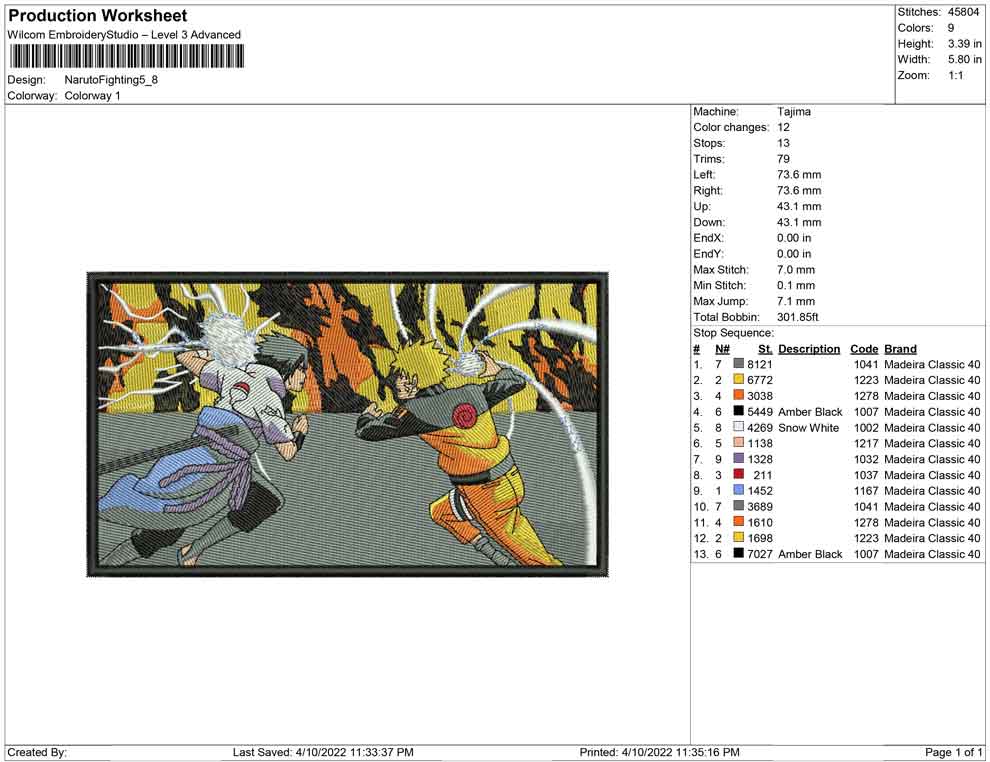The width and height of the screenshot is (990, 762).
Task: Click the black swatch in stop row 13
Action: [x=738, y=553]
